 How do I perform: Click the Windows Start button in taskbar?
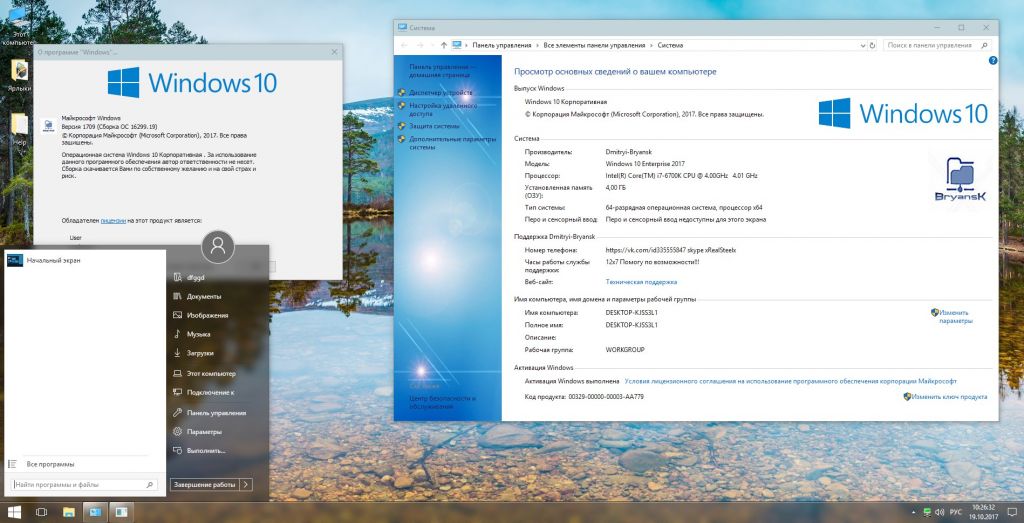coord(14,512)
